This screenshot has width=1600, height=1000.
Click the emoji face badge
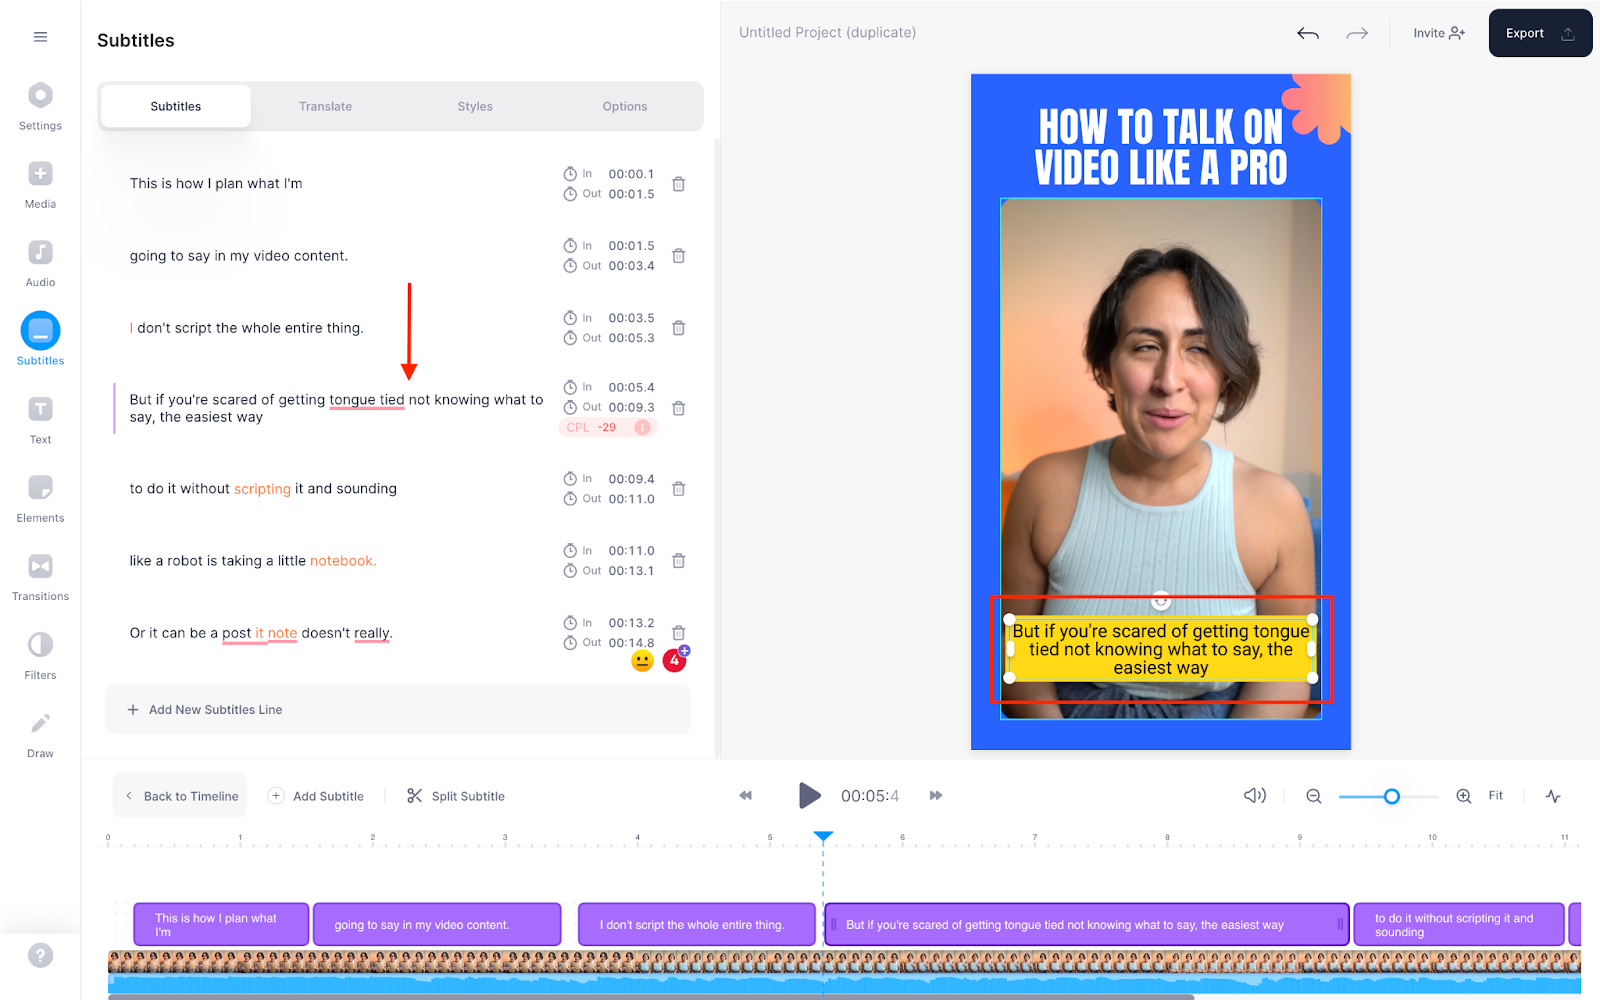(x=643, y=661)
